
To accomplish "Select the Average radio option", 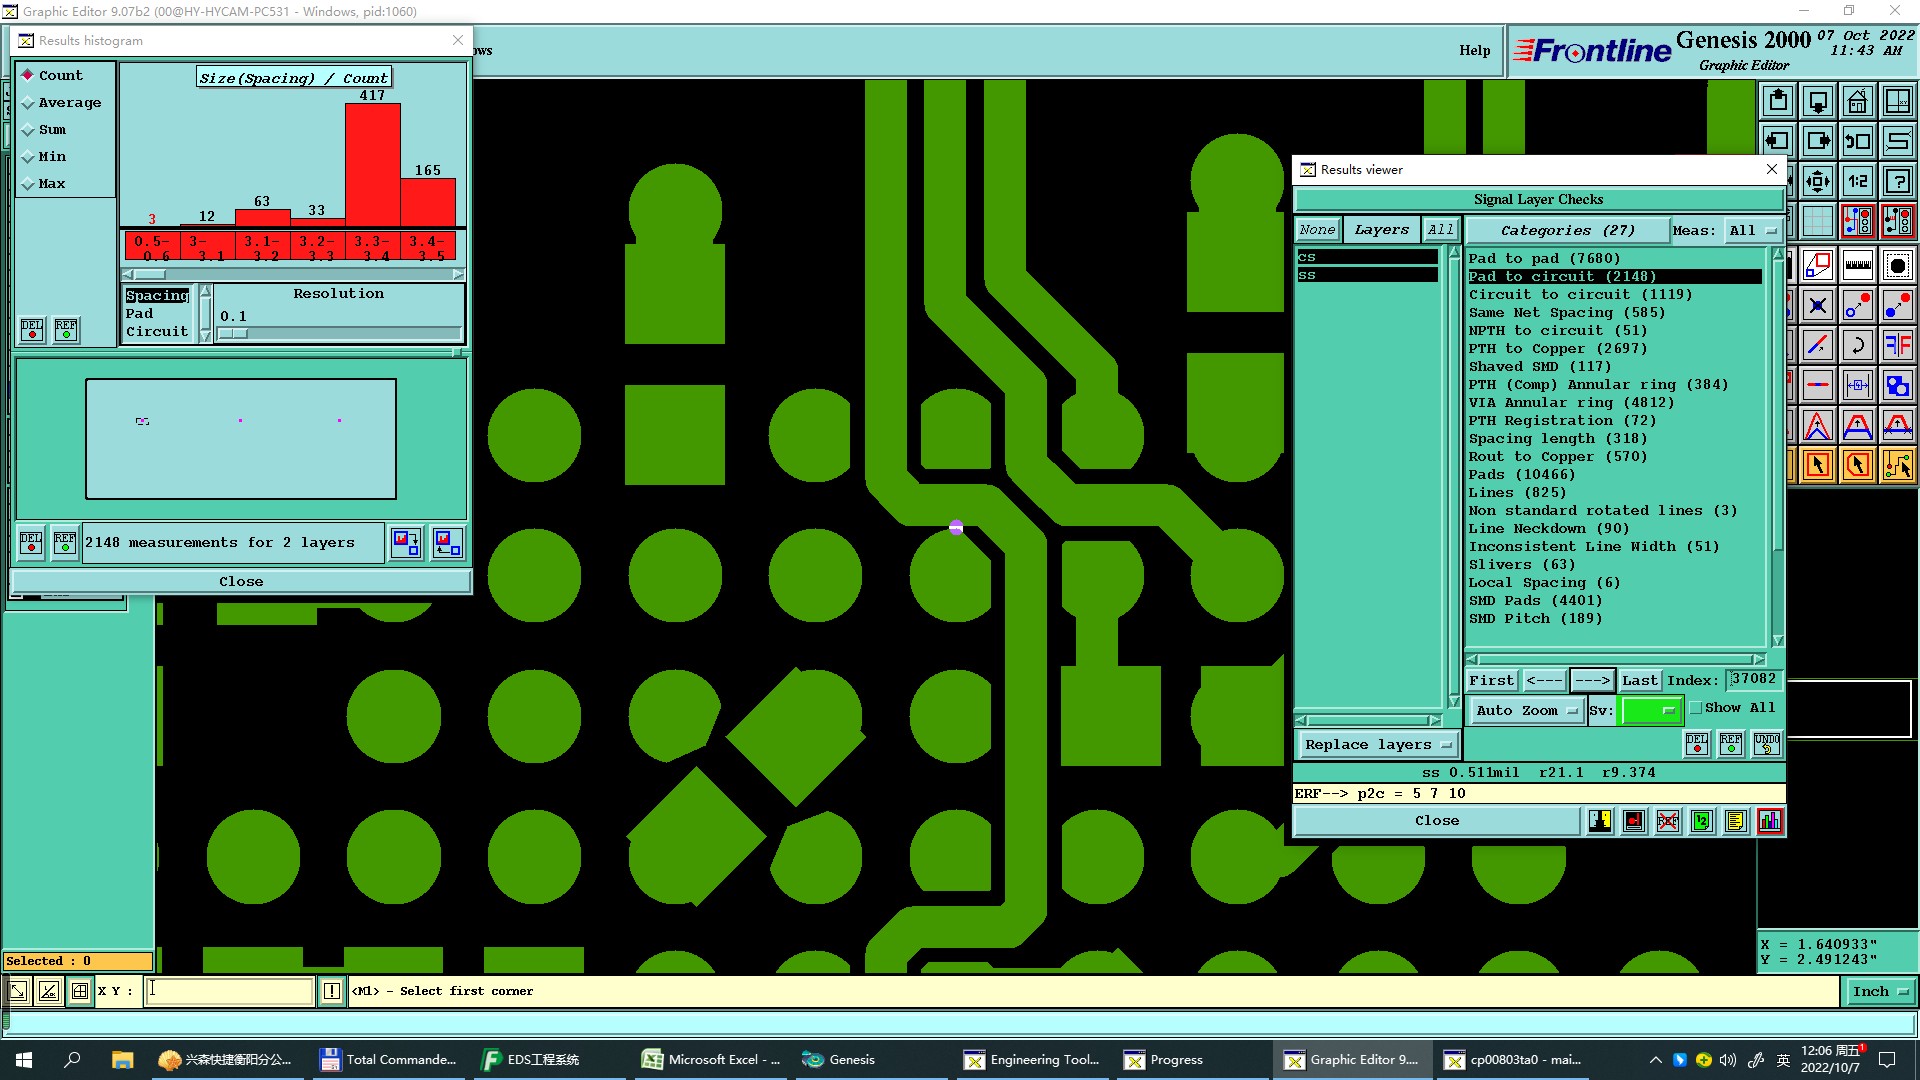I will 29,103.
